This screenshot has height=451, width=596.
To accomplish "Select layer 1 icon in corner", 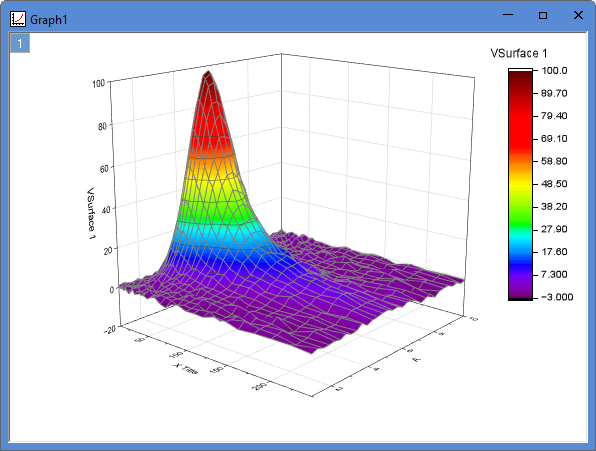I will [x=20, y=43].
